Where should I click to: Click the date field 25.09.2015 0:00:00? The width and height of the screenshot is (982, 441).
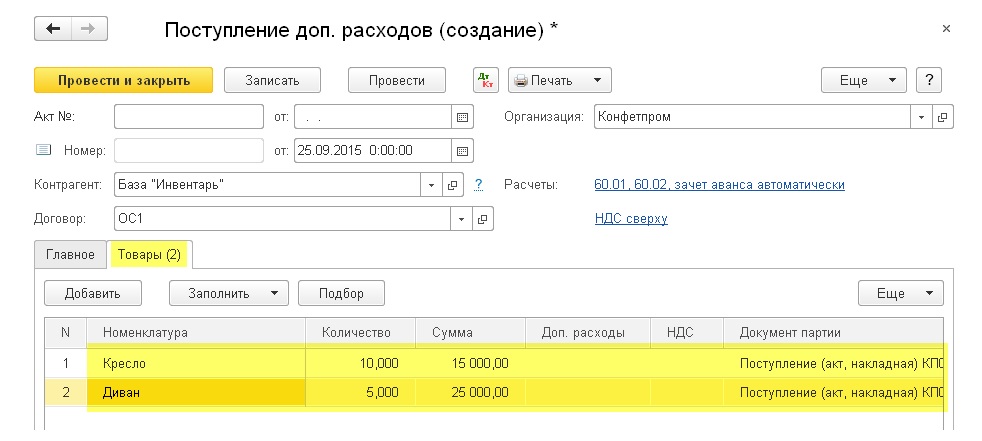373,150
